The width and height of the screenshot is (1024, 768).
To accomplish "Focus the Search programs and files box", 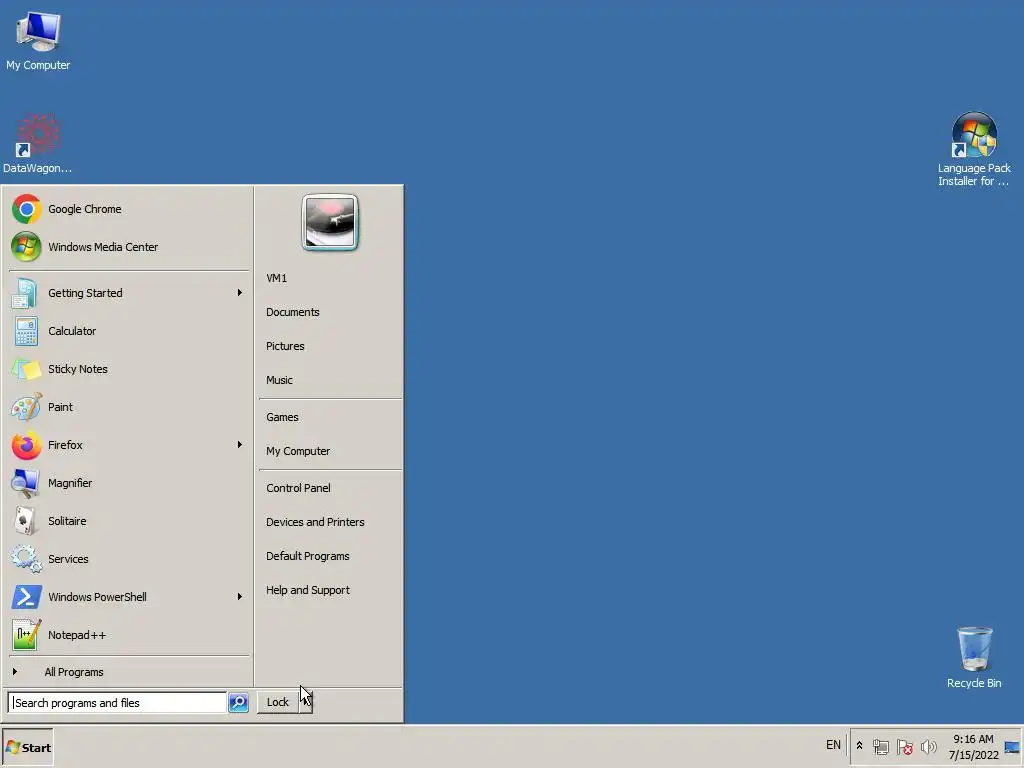I will click(118, 703).
